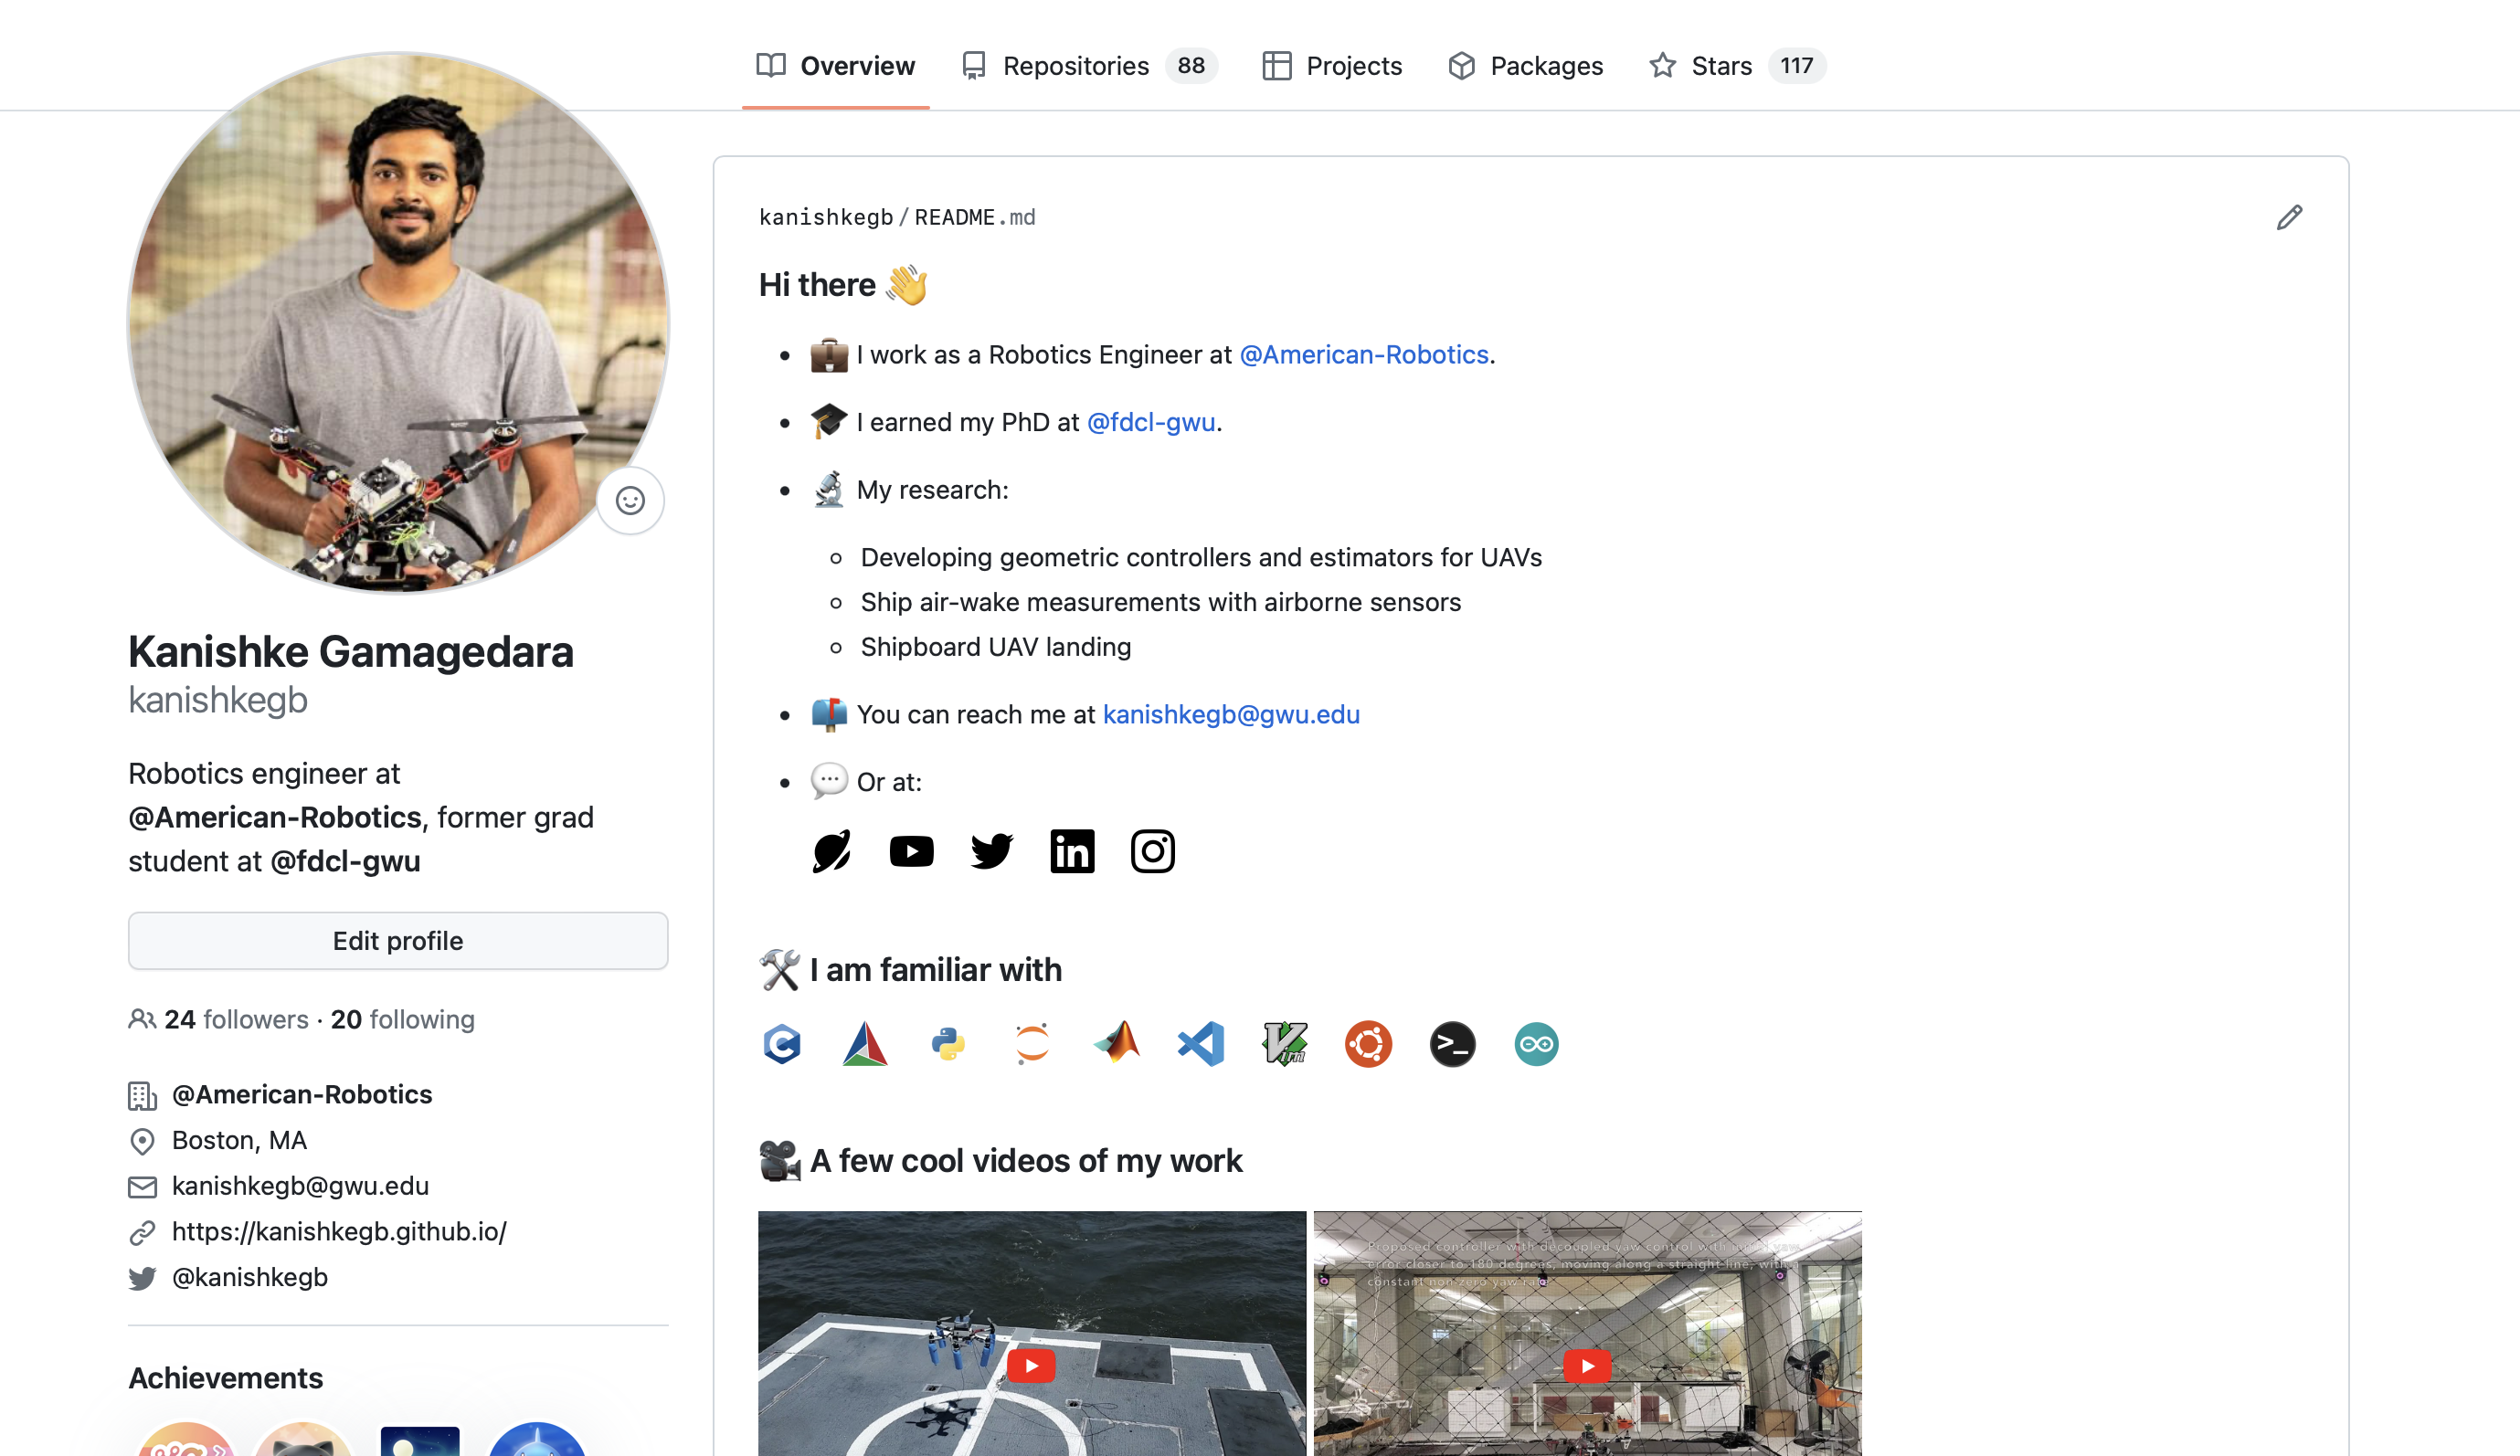Open sidebar Twitter handle @kanishkegb
This screenshot has width=2520, height=1456.
pos(250,1277)
